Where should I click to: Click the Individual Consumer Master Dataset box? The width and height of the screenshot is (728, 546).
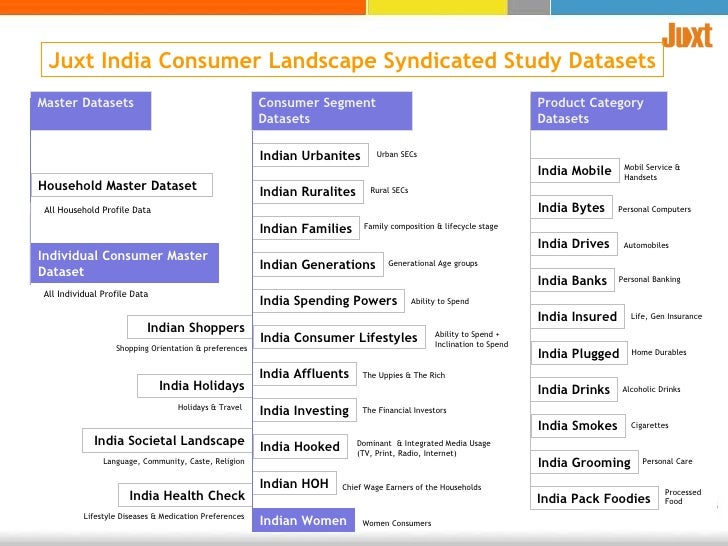125,263
